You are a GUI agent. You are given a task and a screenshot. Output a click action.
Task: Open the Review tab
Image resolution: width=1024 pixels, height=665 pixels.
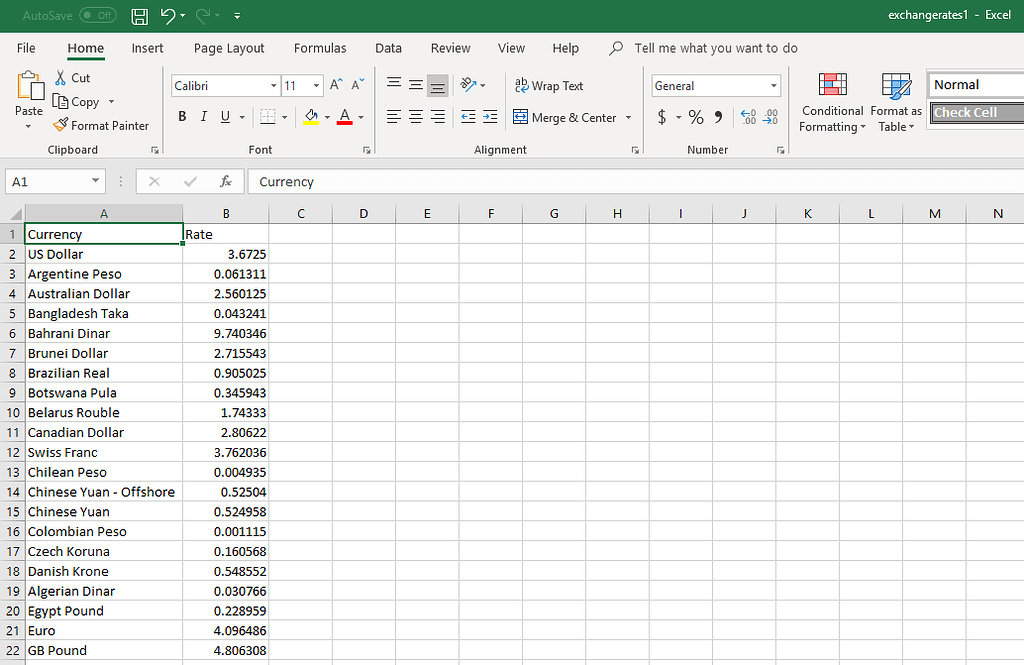coord(450,48)
